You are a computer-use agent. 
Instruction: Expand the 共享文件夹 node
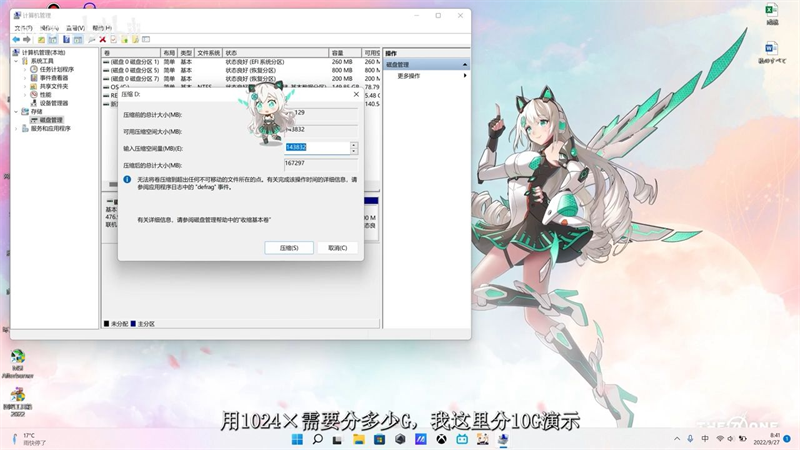pyautogui.click(x=25, y=86)
